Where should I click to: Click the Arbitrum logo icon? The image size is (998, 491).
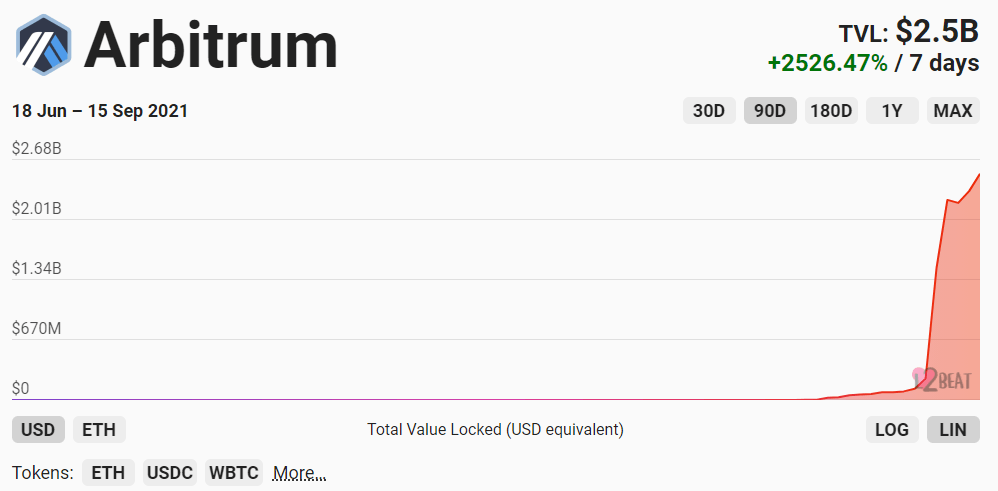(x=42, y=45)
